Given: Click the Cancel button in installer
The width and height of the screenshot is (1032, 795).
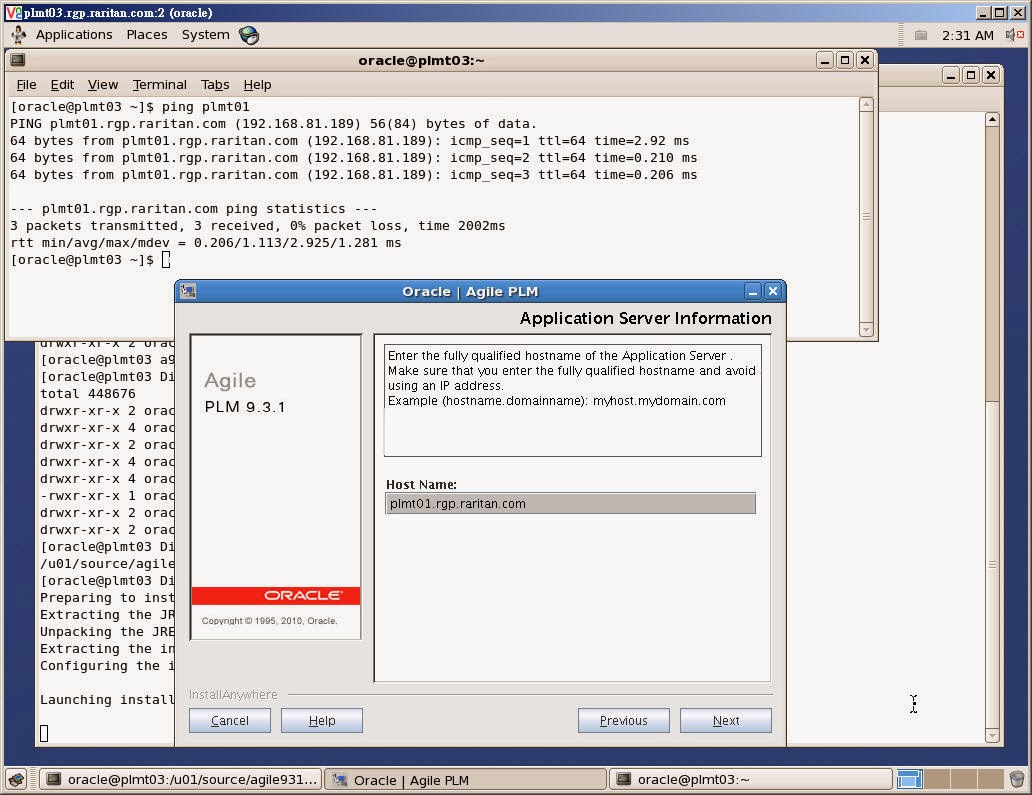Looking at the screenshot, I should (230, 721).
